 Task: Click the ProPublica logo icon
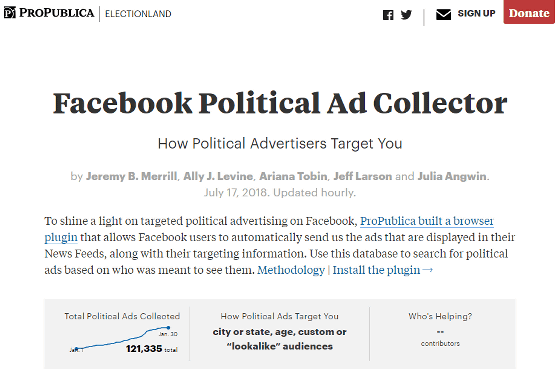[x=10, y=13]
